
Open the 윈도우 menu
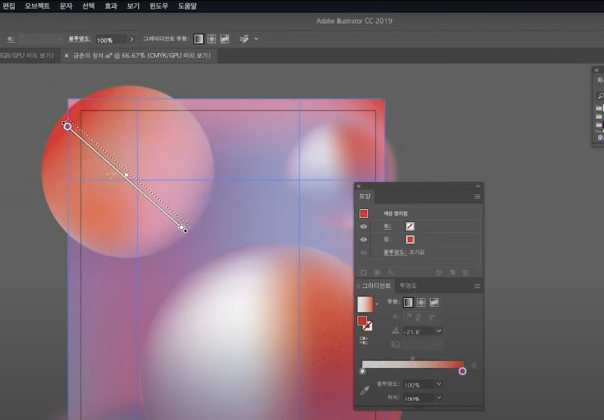[x=159, y=6]
